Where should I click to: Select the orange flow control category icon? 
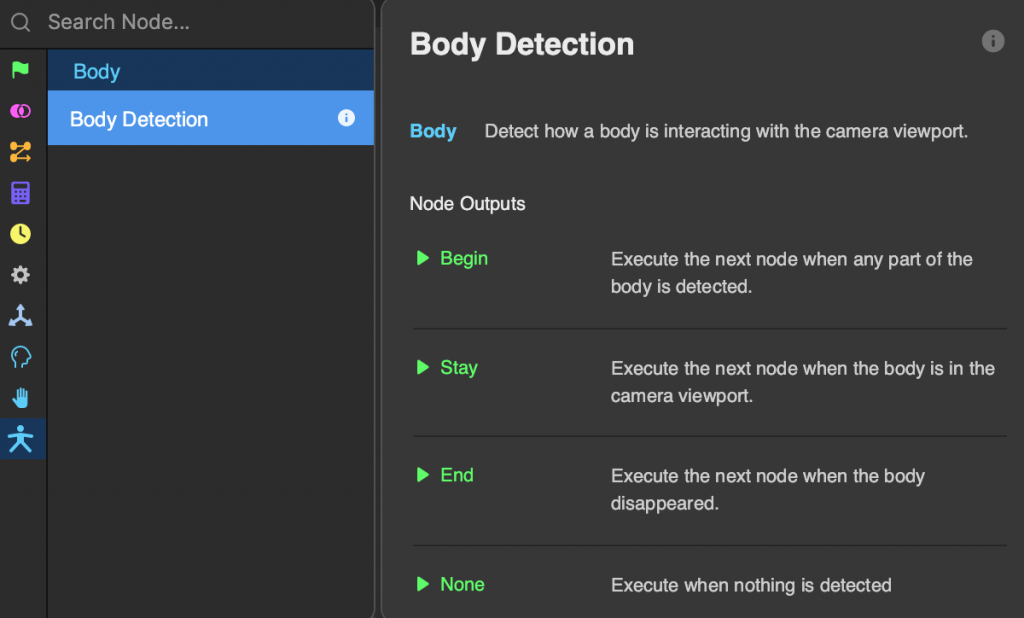pos(20,152)
